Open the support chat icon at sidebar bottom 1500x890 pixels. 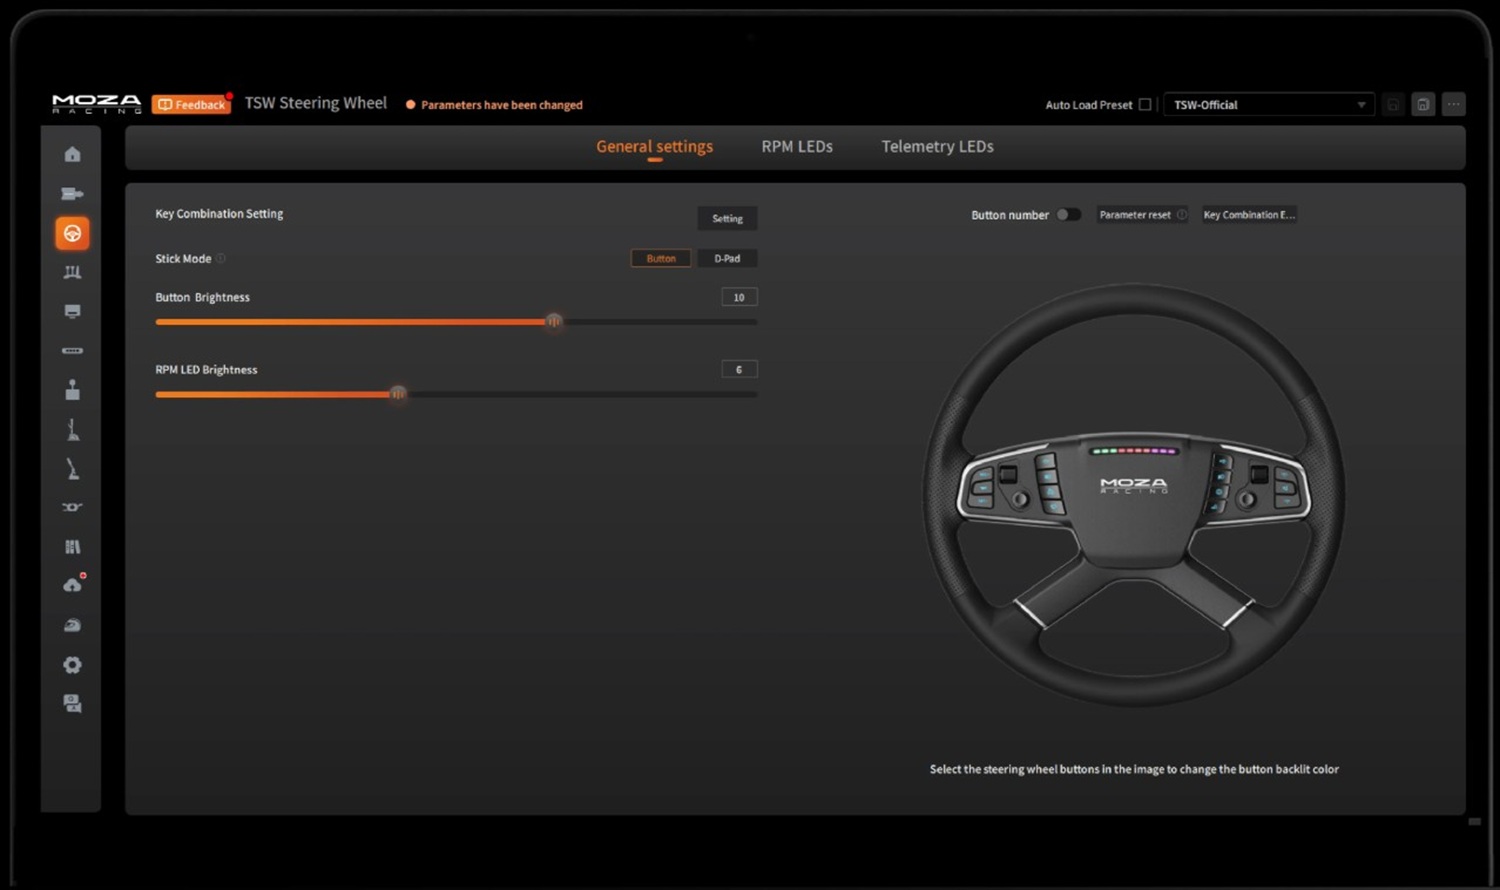point(72,704)
